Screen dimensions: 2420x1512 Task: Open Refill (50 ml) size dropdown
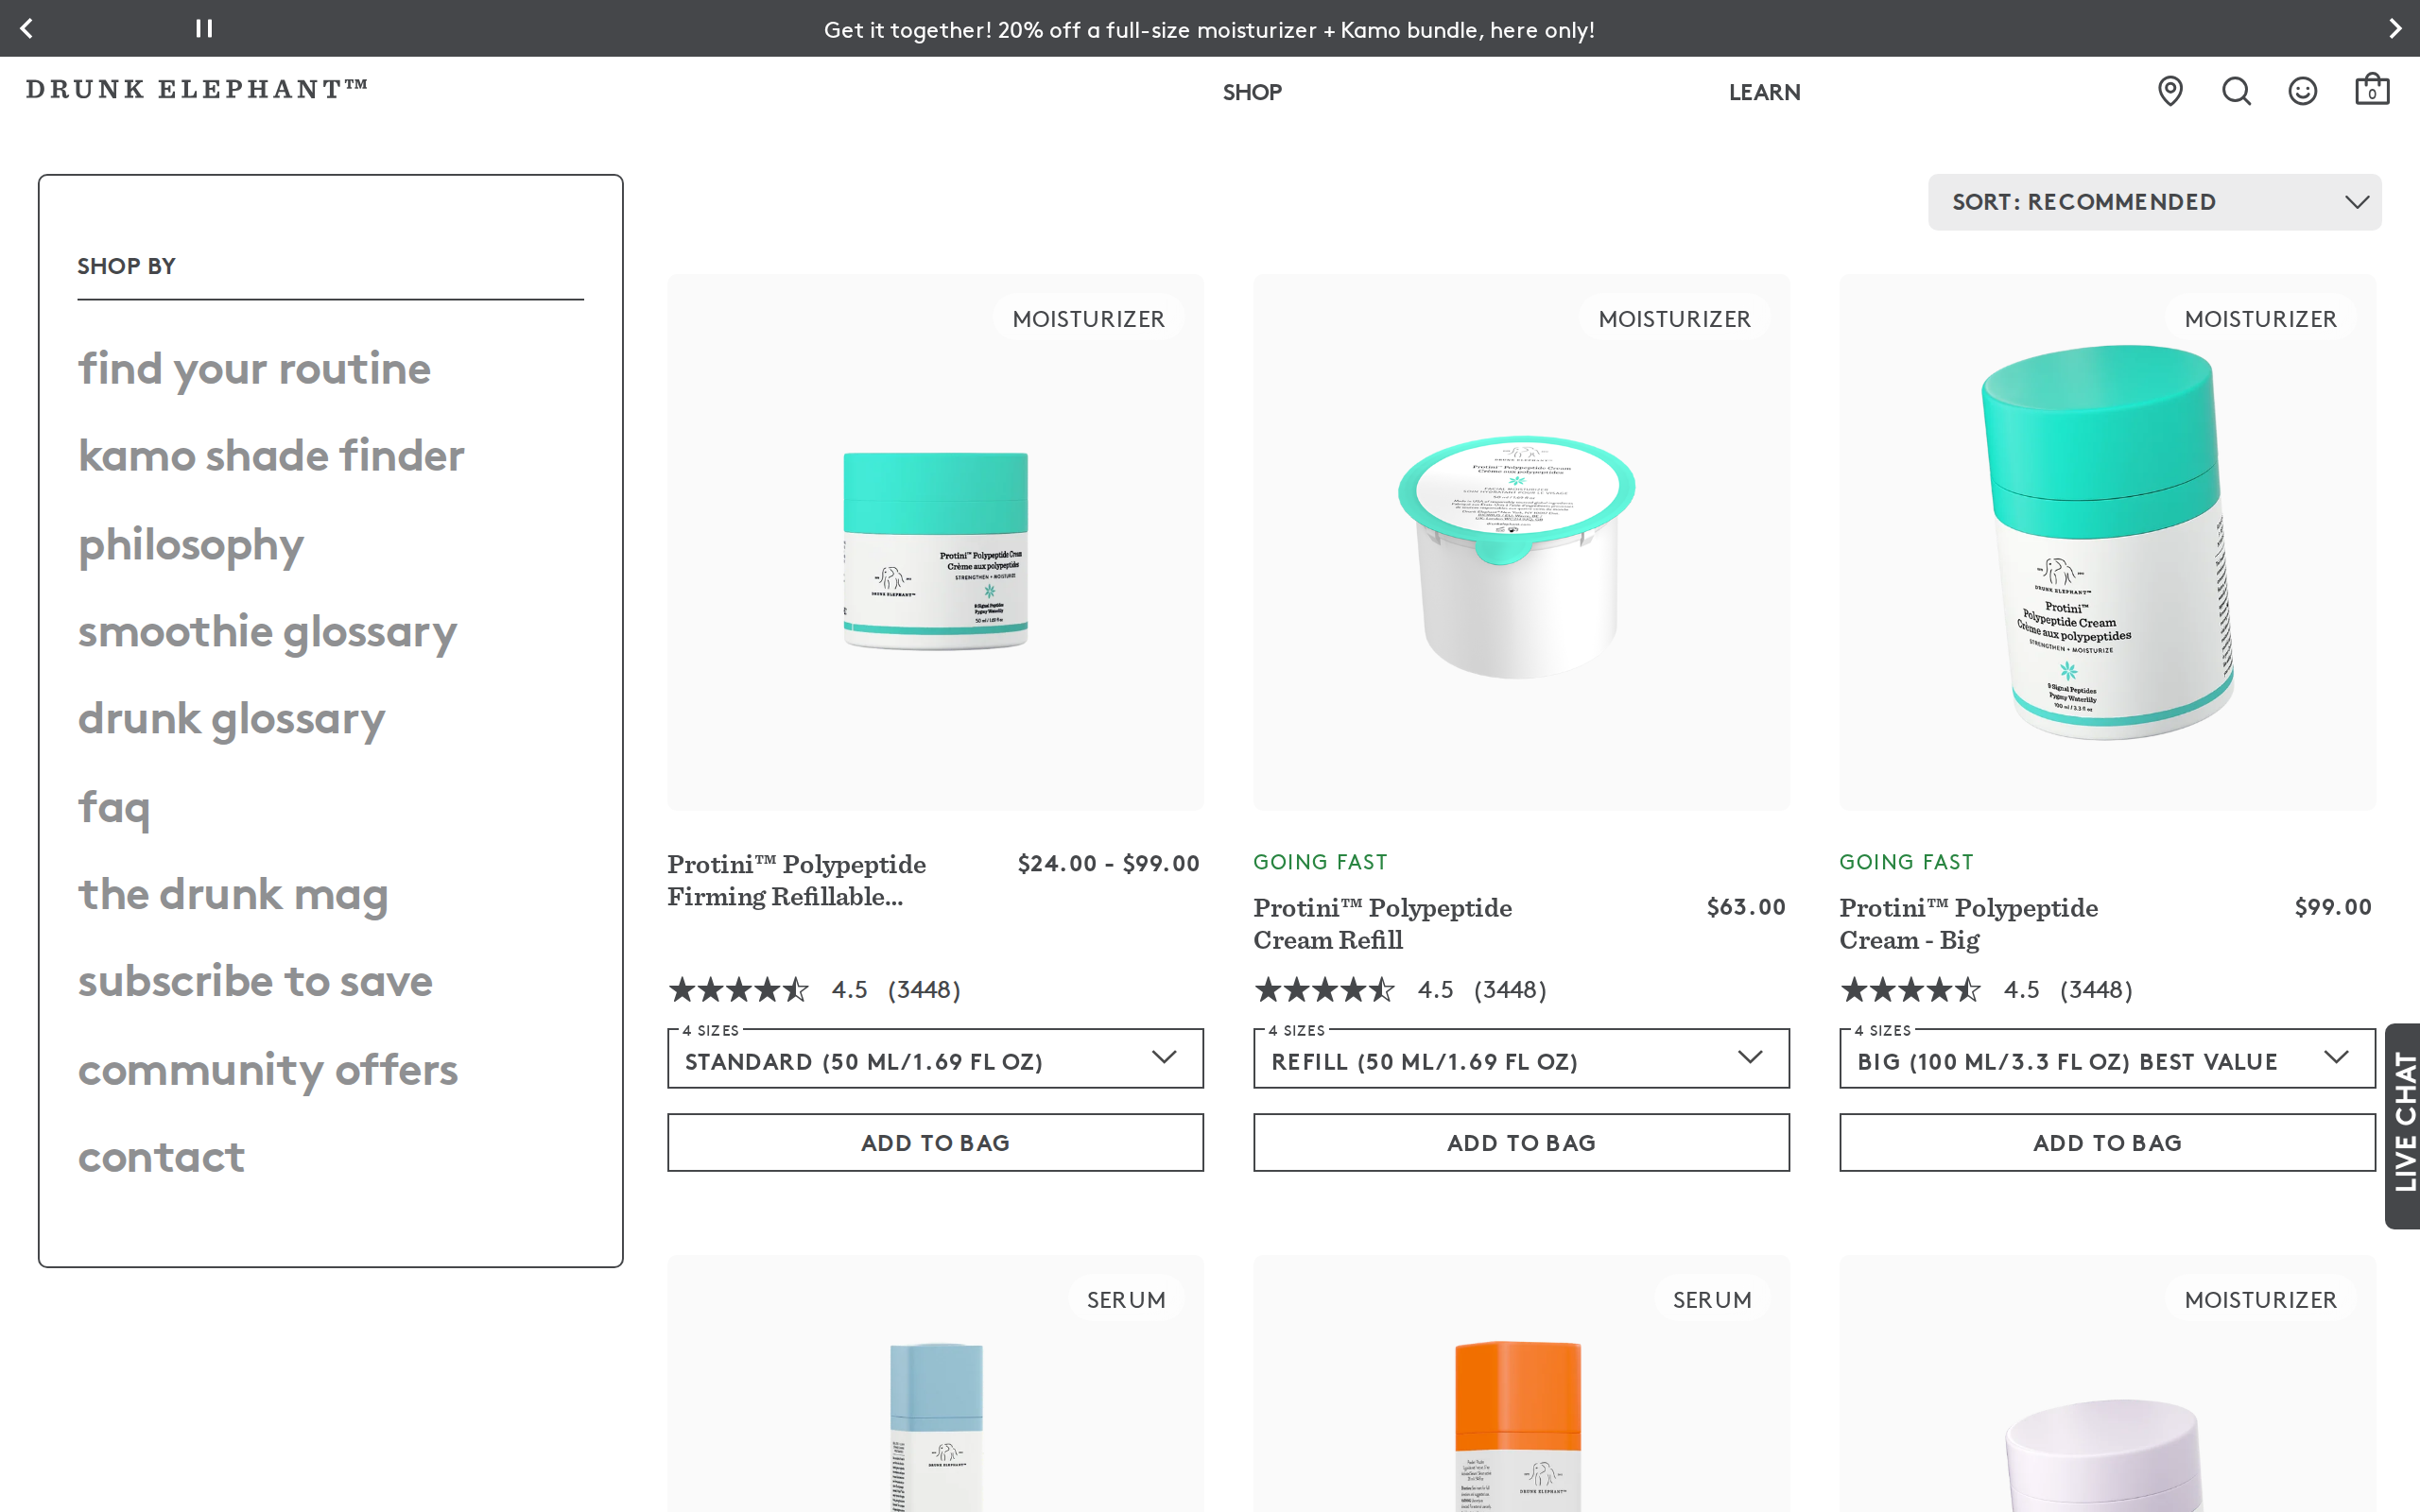(x=1521, y=1059)
